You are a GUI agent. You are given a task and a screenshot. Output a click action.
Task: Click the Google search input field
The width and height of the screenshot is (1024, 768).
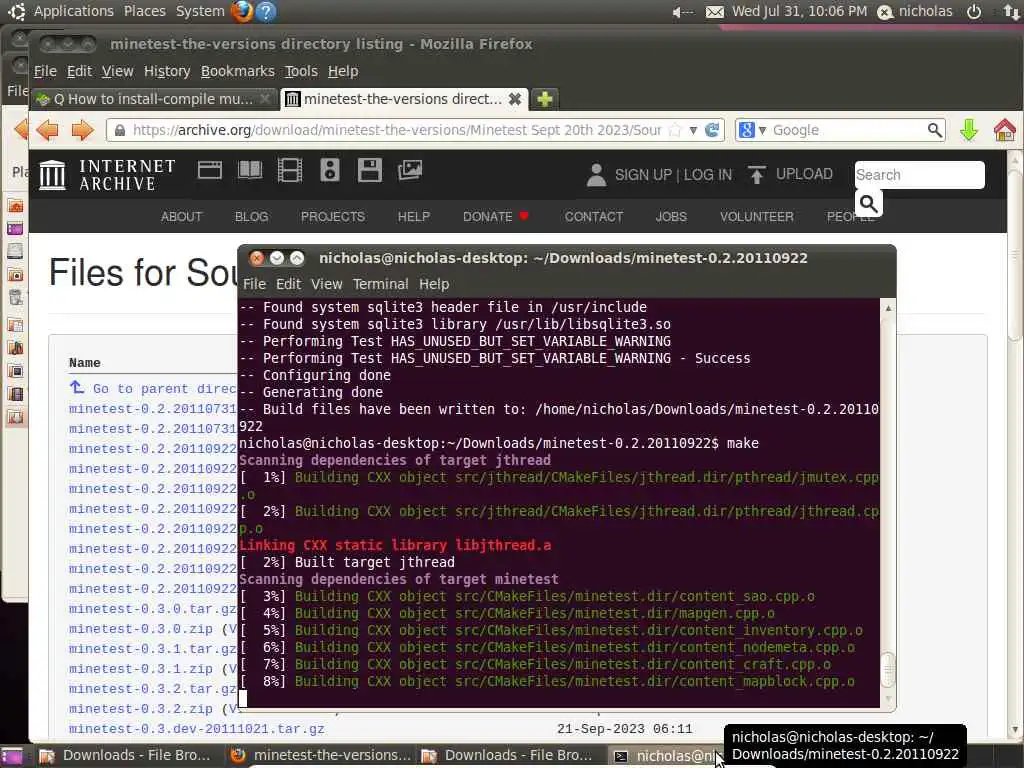coord(848,130)
